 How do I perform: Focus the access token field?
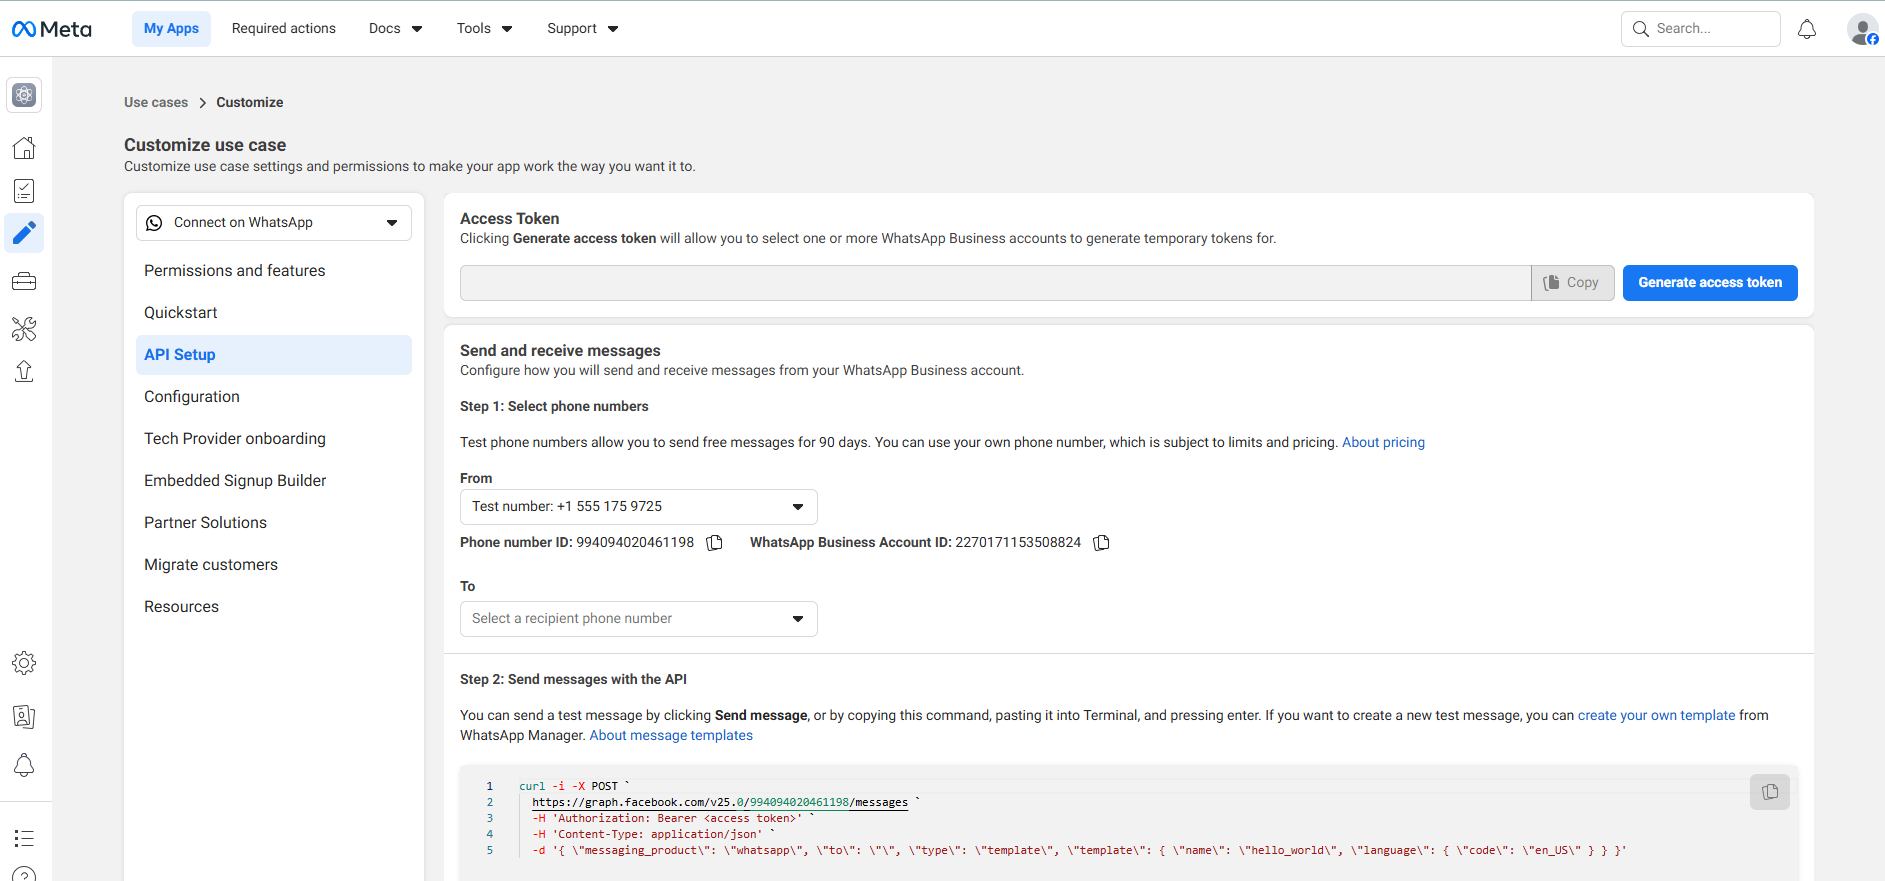pos(995,283)
